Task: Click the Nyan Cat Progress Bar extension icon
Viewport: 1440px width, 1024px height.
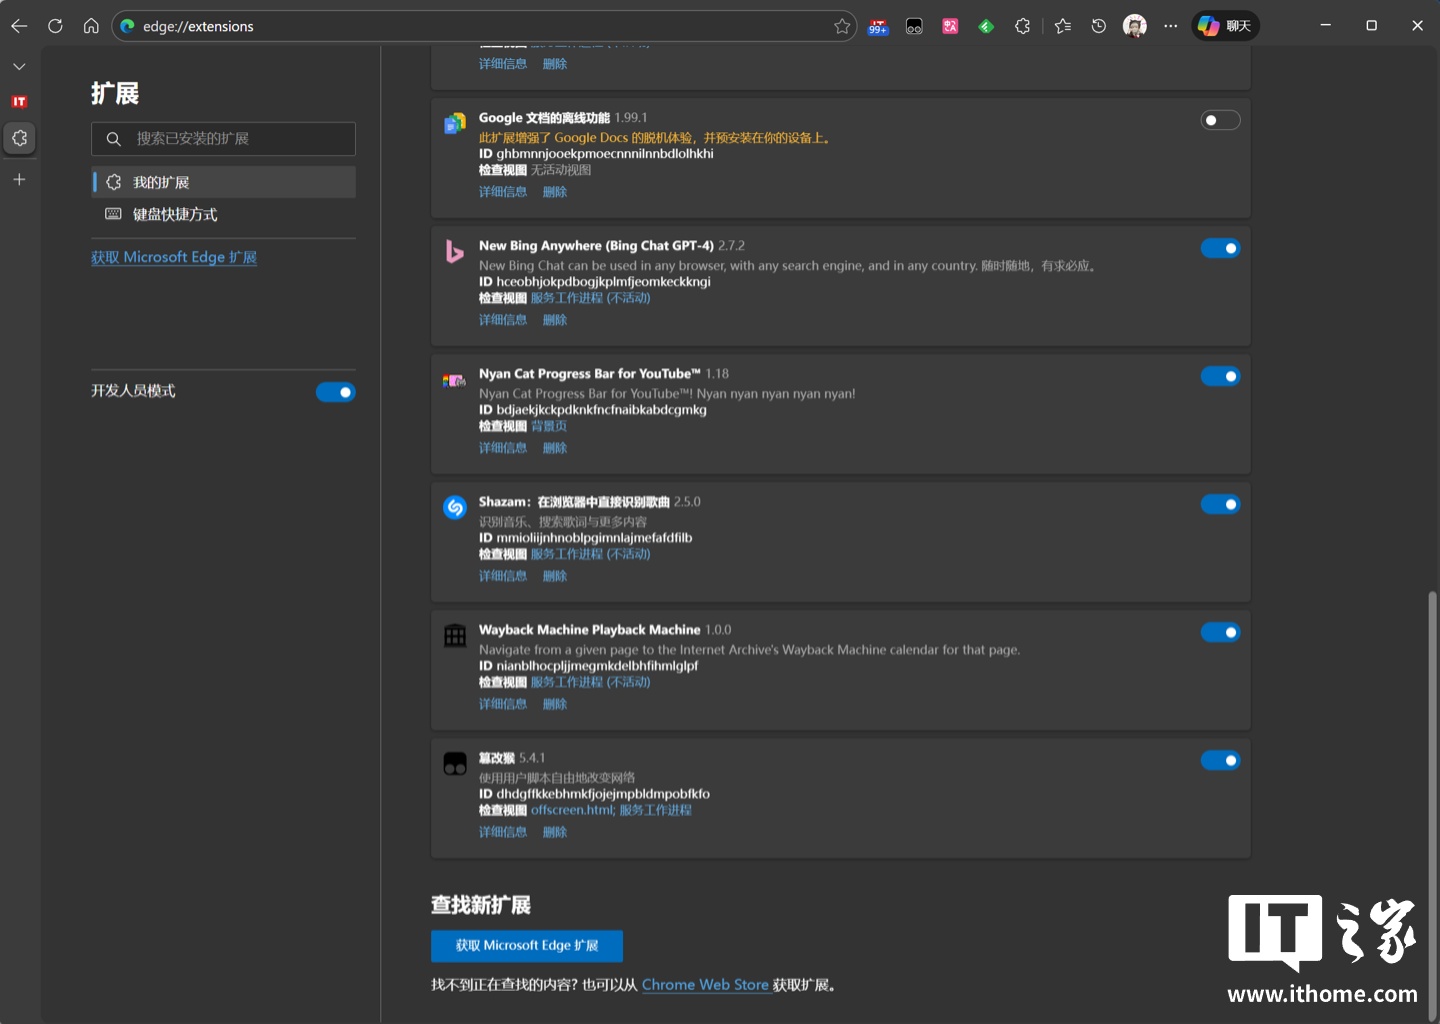Action: (x=455, y=380)
